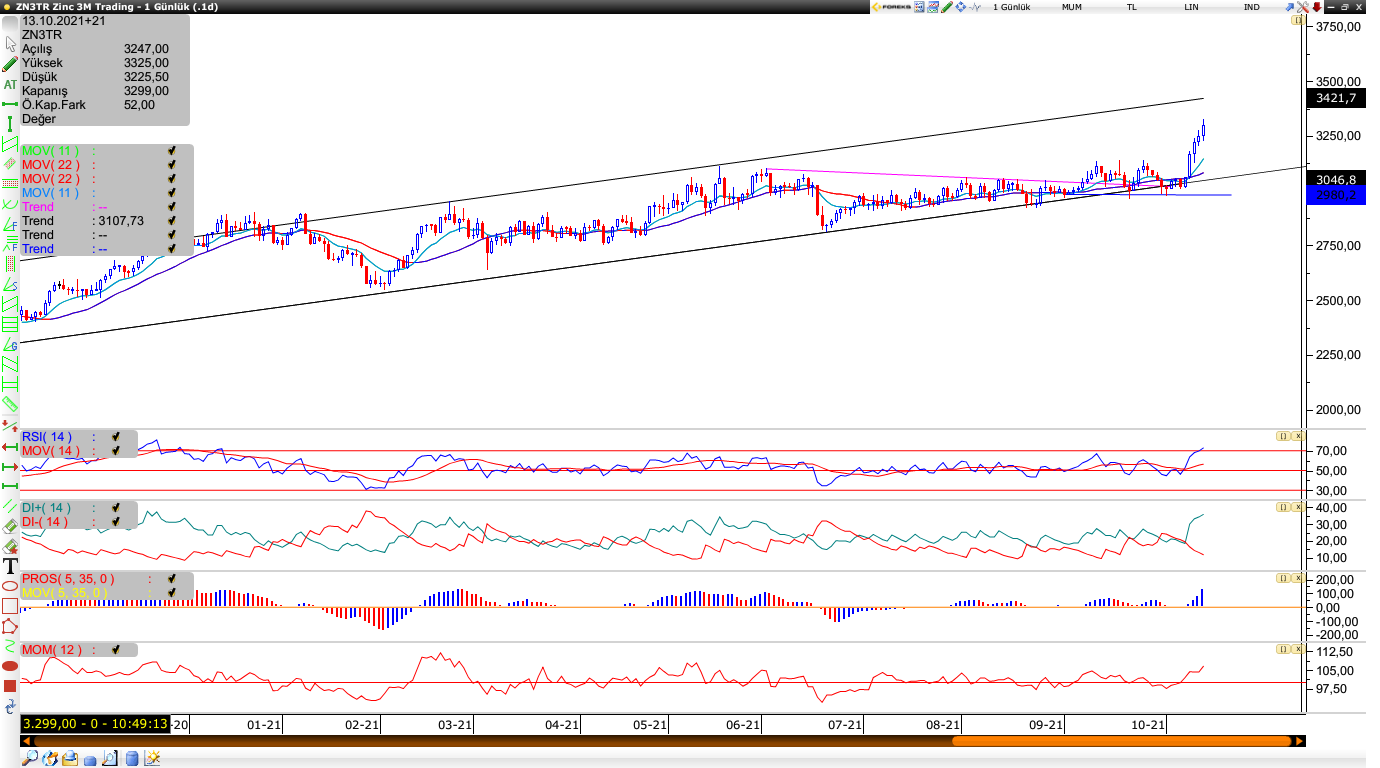
Task: Open the 1 Günlük period selector
Action: 1011,7
